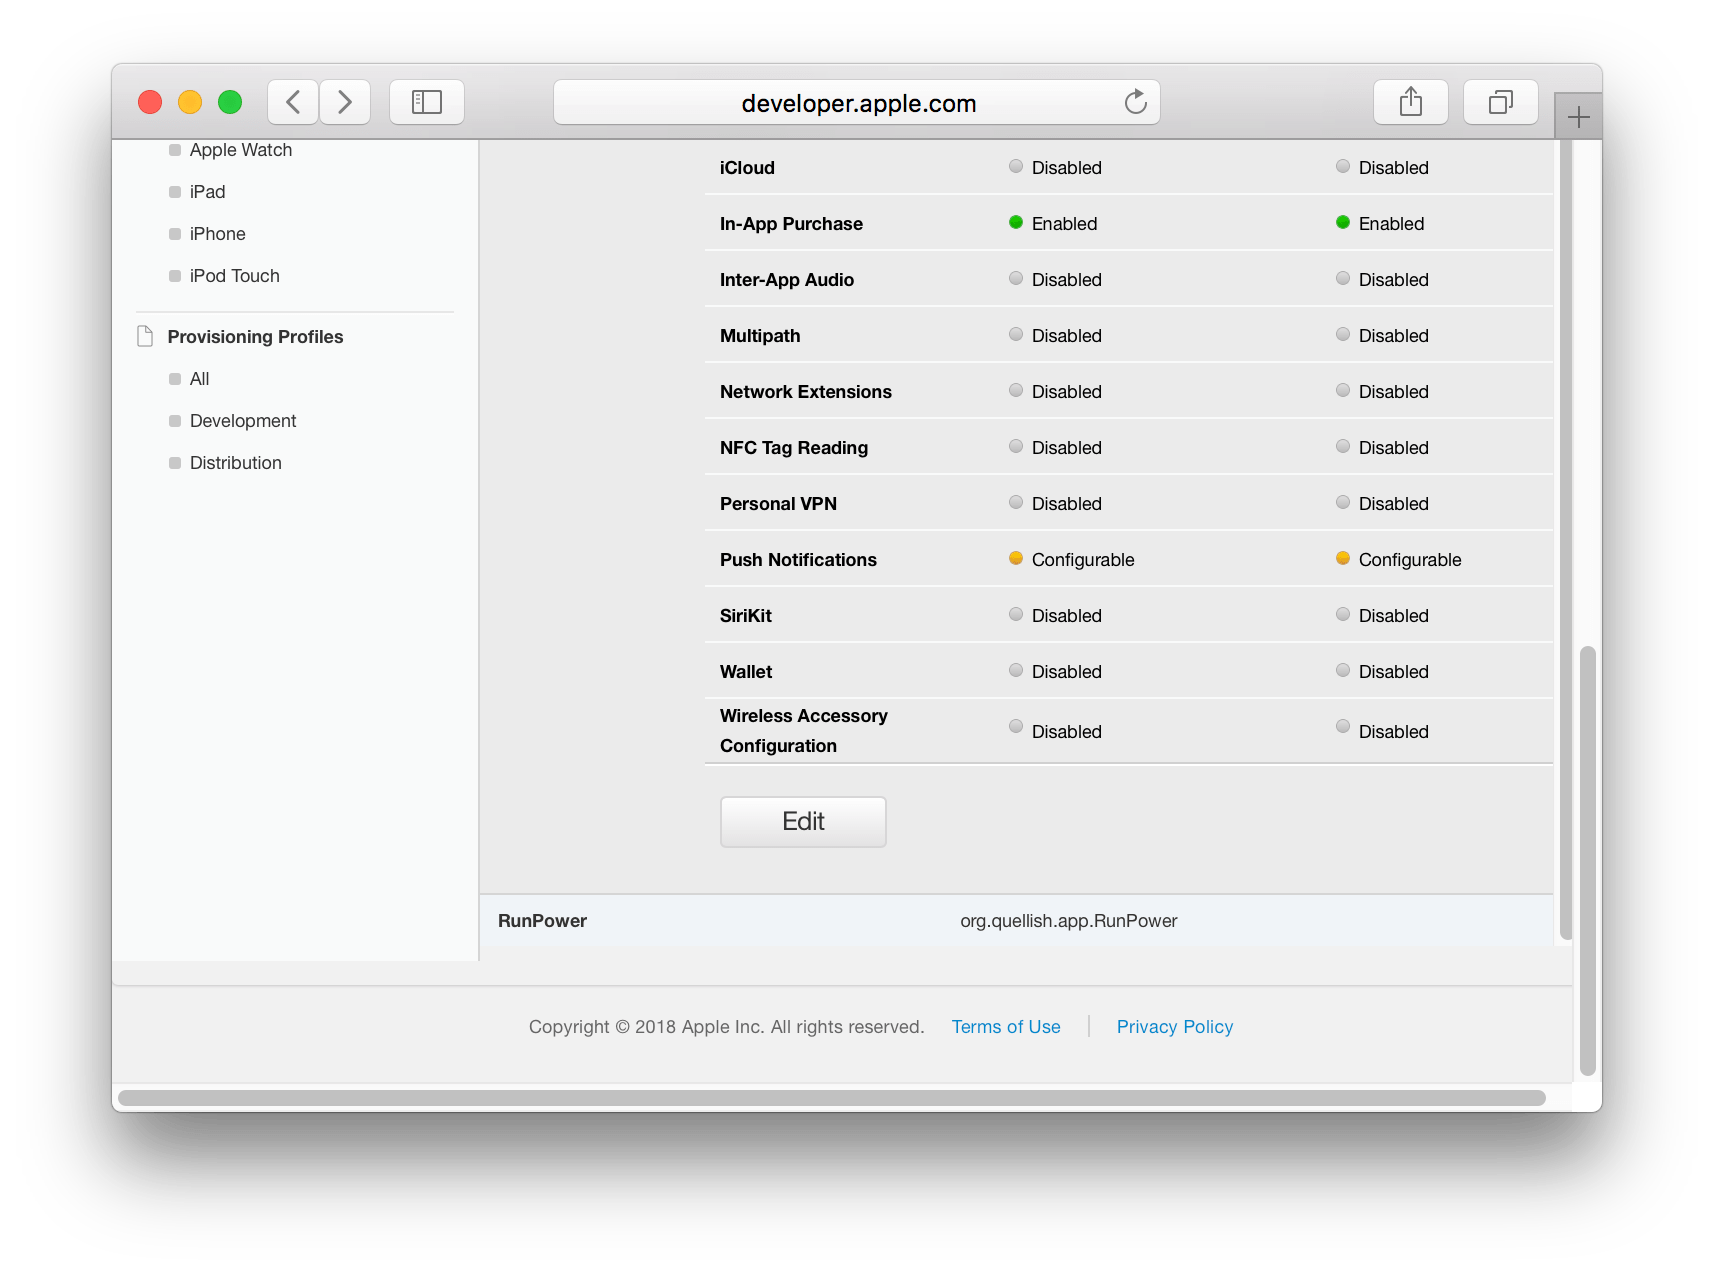1714x1272 pixels.
Task: Minimize the window with the yellow button
Action: (190, 102)
